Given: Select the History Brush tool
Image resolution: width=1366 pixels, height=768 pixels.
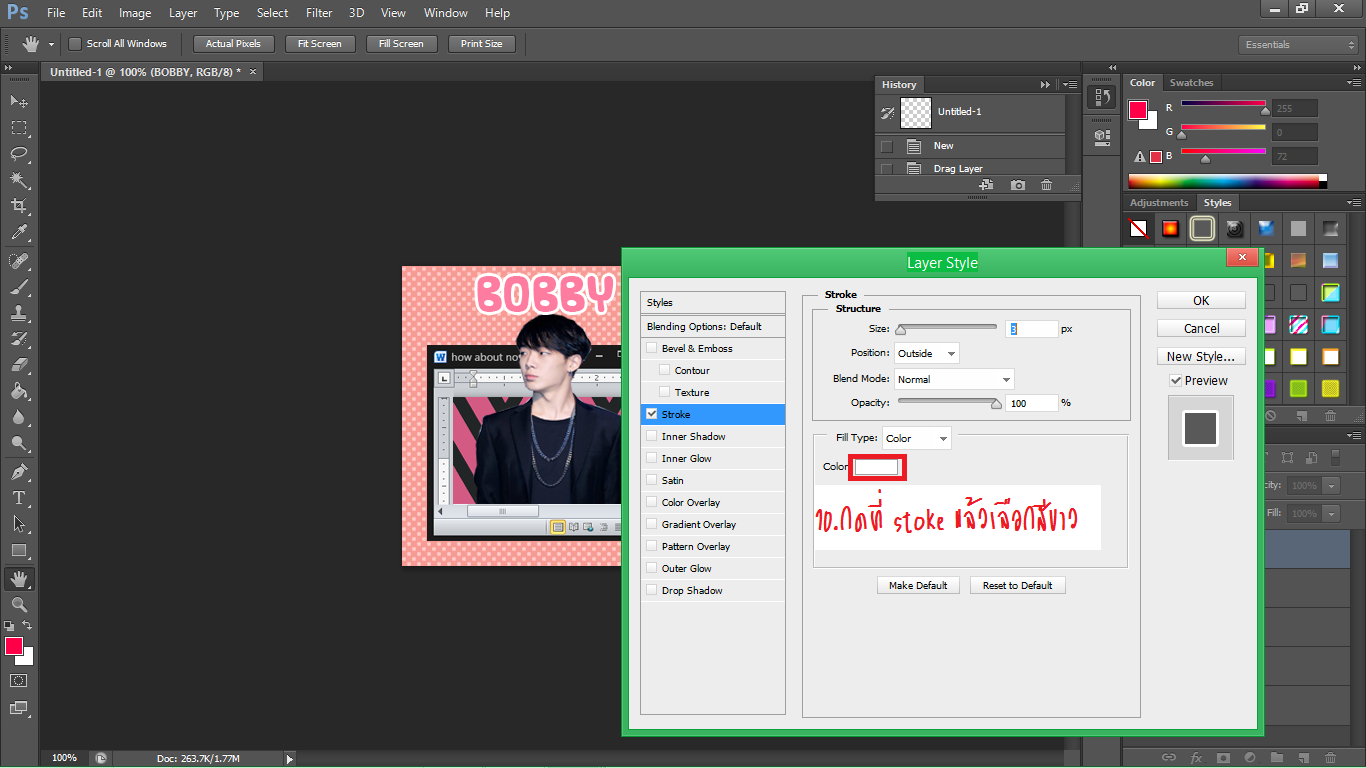Looking at the screenshot, I should coord(19,339).
